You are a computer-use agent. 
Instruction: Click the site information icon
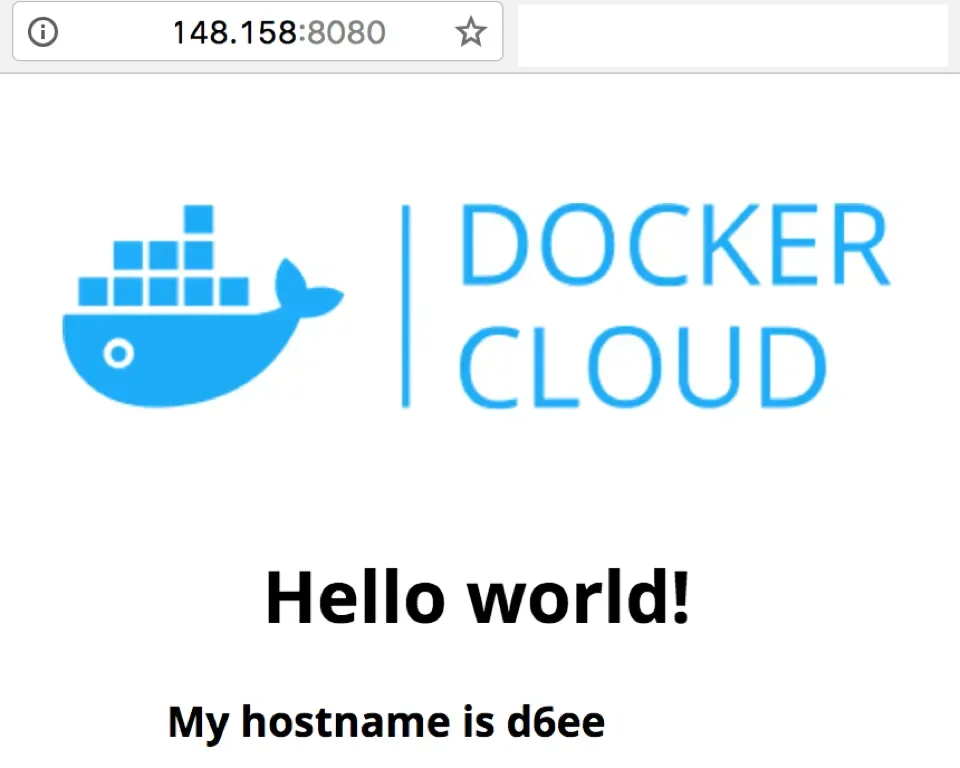(x=42, y=32)
